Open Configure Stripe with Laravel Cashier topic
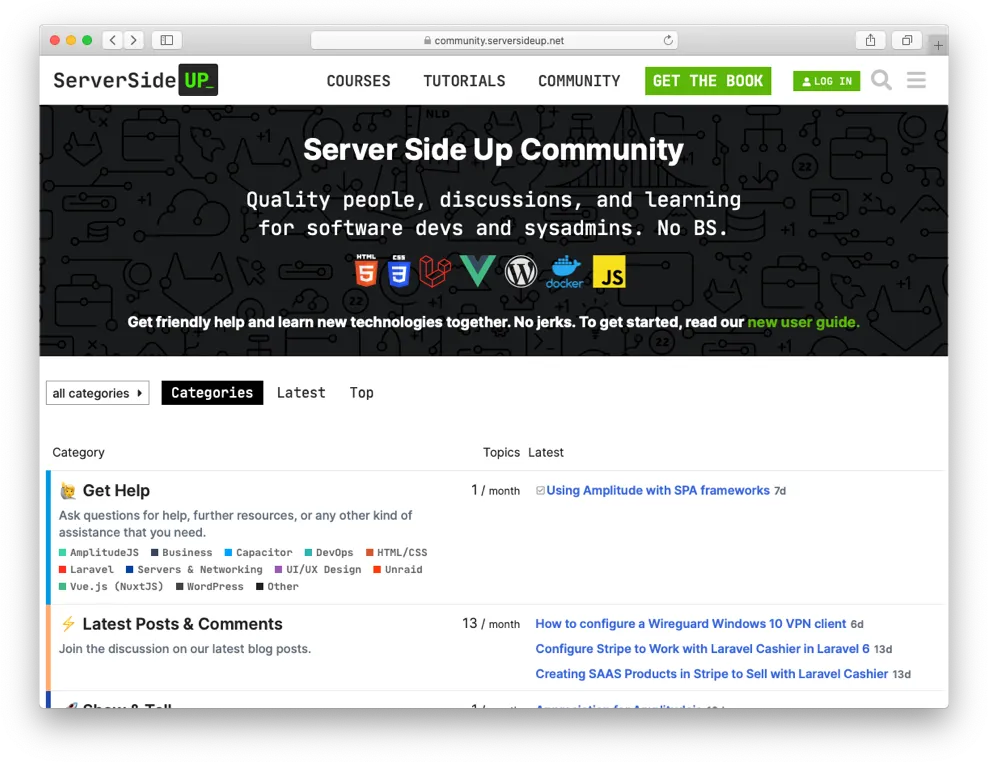Viewport: 988px width, 762px height. 703,649
